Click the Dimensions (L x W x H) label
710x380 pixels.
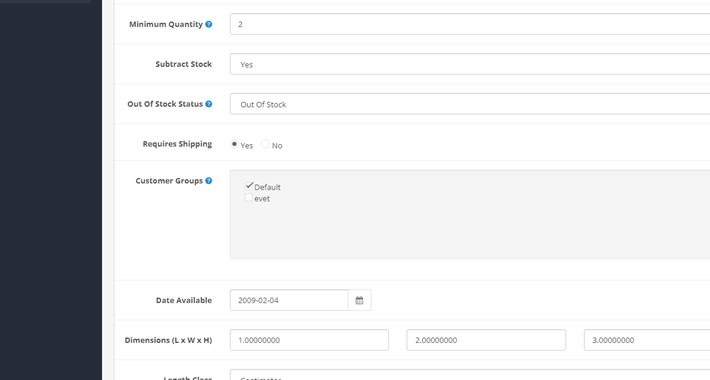168,340
